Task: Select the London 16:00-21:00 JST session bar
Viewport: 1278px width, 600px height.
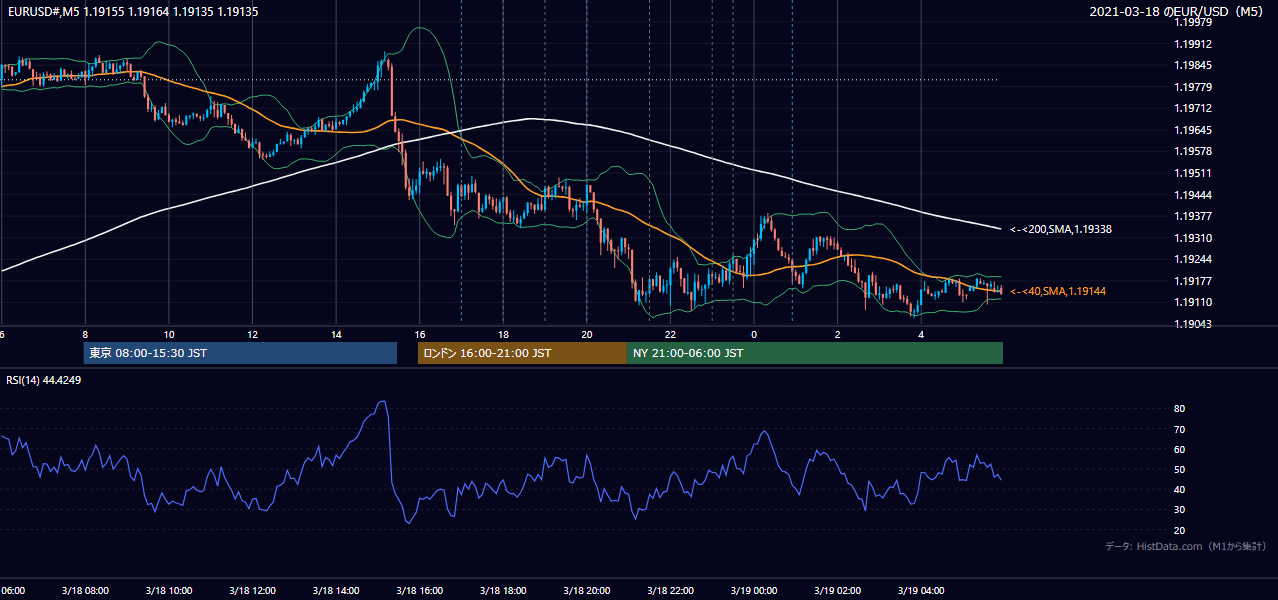Action: pos(522,353)
